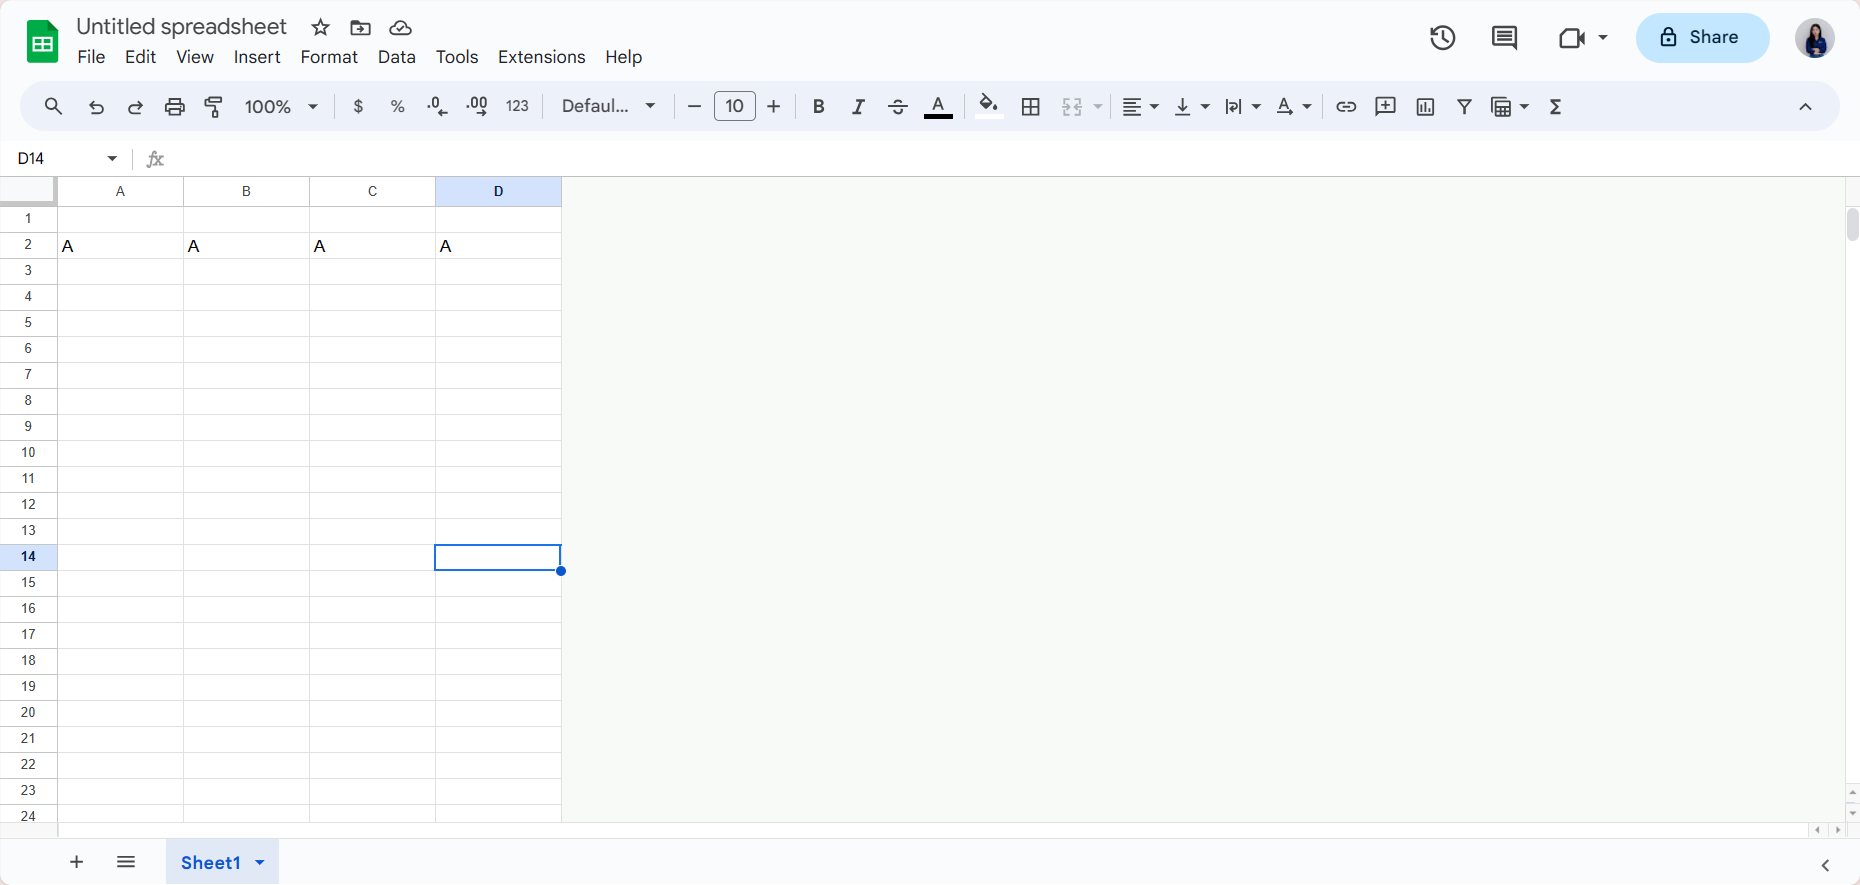The width and height of the screenshot is (1860, 885).
Task: Open the text wrapping dropdown
Action: click(x=1243, y=106)
